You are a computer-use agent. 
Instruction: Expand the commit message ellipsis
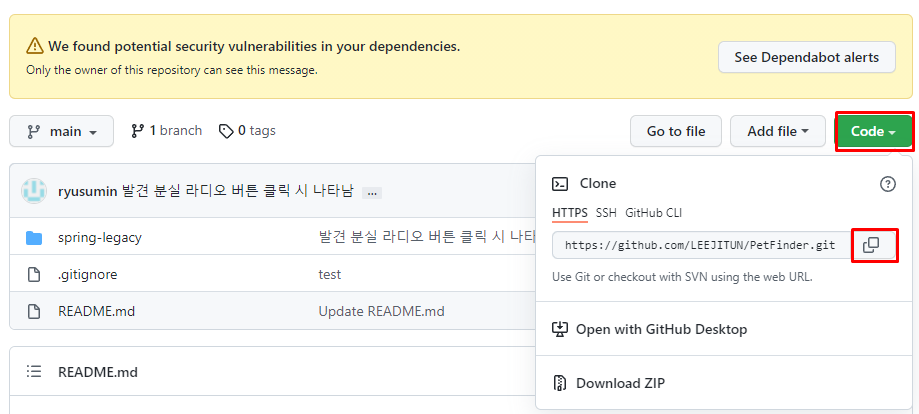[x=372, y=192]
